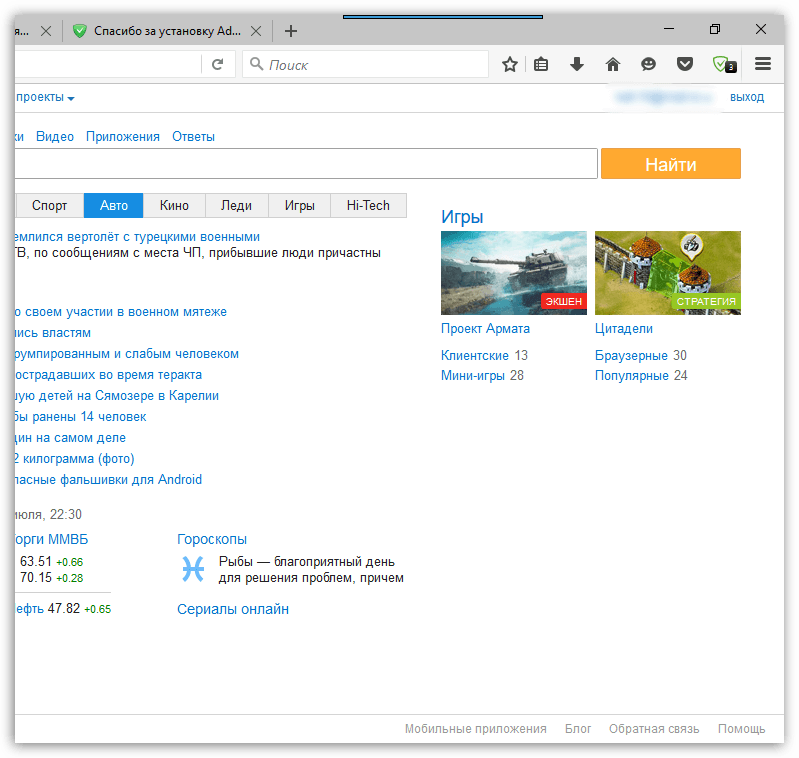Open the 'Цитадели' game link

click(x=624, y=329)
